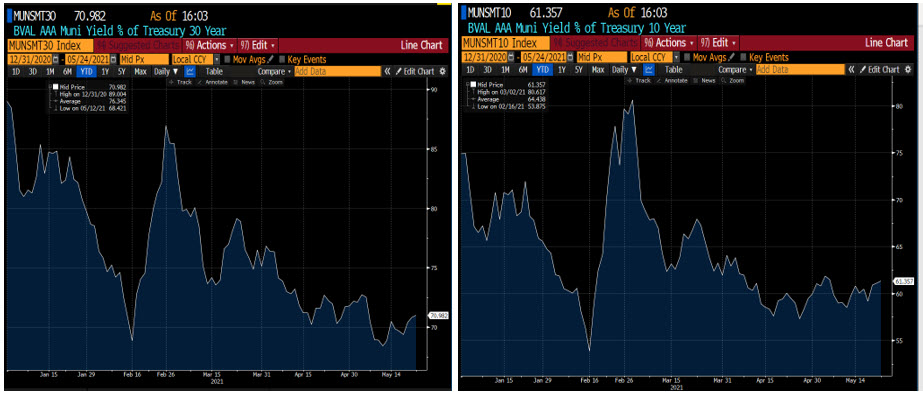923x396 pixels.
Task: Show News overlay in MUNSMT10 chart
Action: click(x=705, y=80)
